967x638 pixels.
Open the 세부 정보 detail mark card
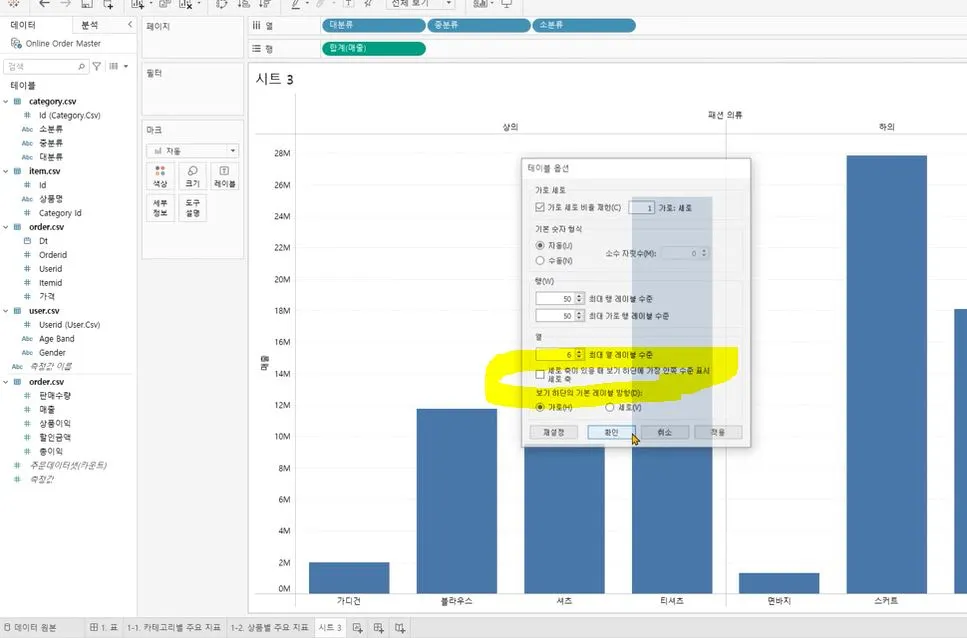click(x=160, y=208)
